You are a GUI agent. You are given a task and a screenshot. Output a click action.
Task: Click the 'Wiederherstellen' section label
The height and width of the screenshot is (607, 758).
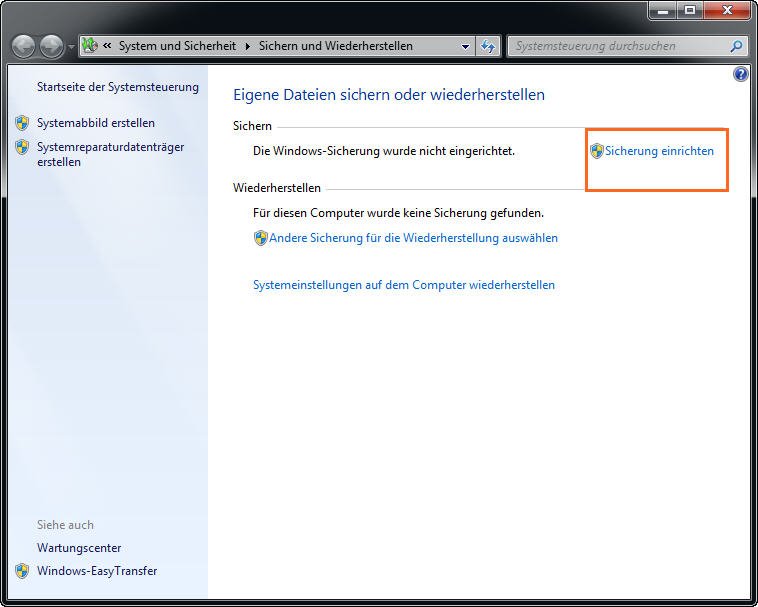277,188
